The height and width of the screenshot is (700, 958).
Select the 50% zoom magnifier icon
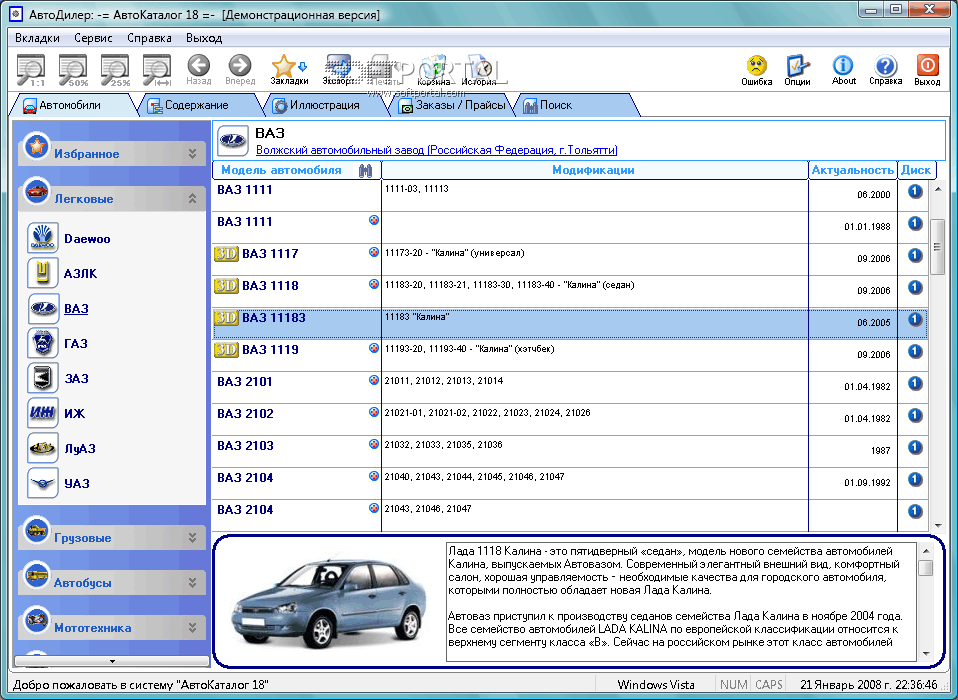pyautogui.click(x=73, y=68)
